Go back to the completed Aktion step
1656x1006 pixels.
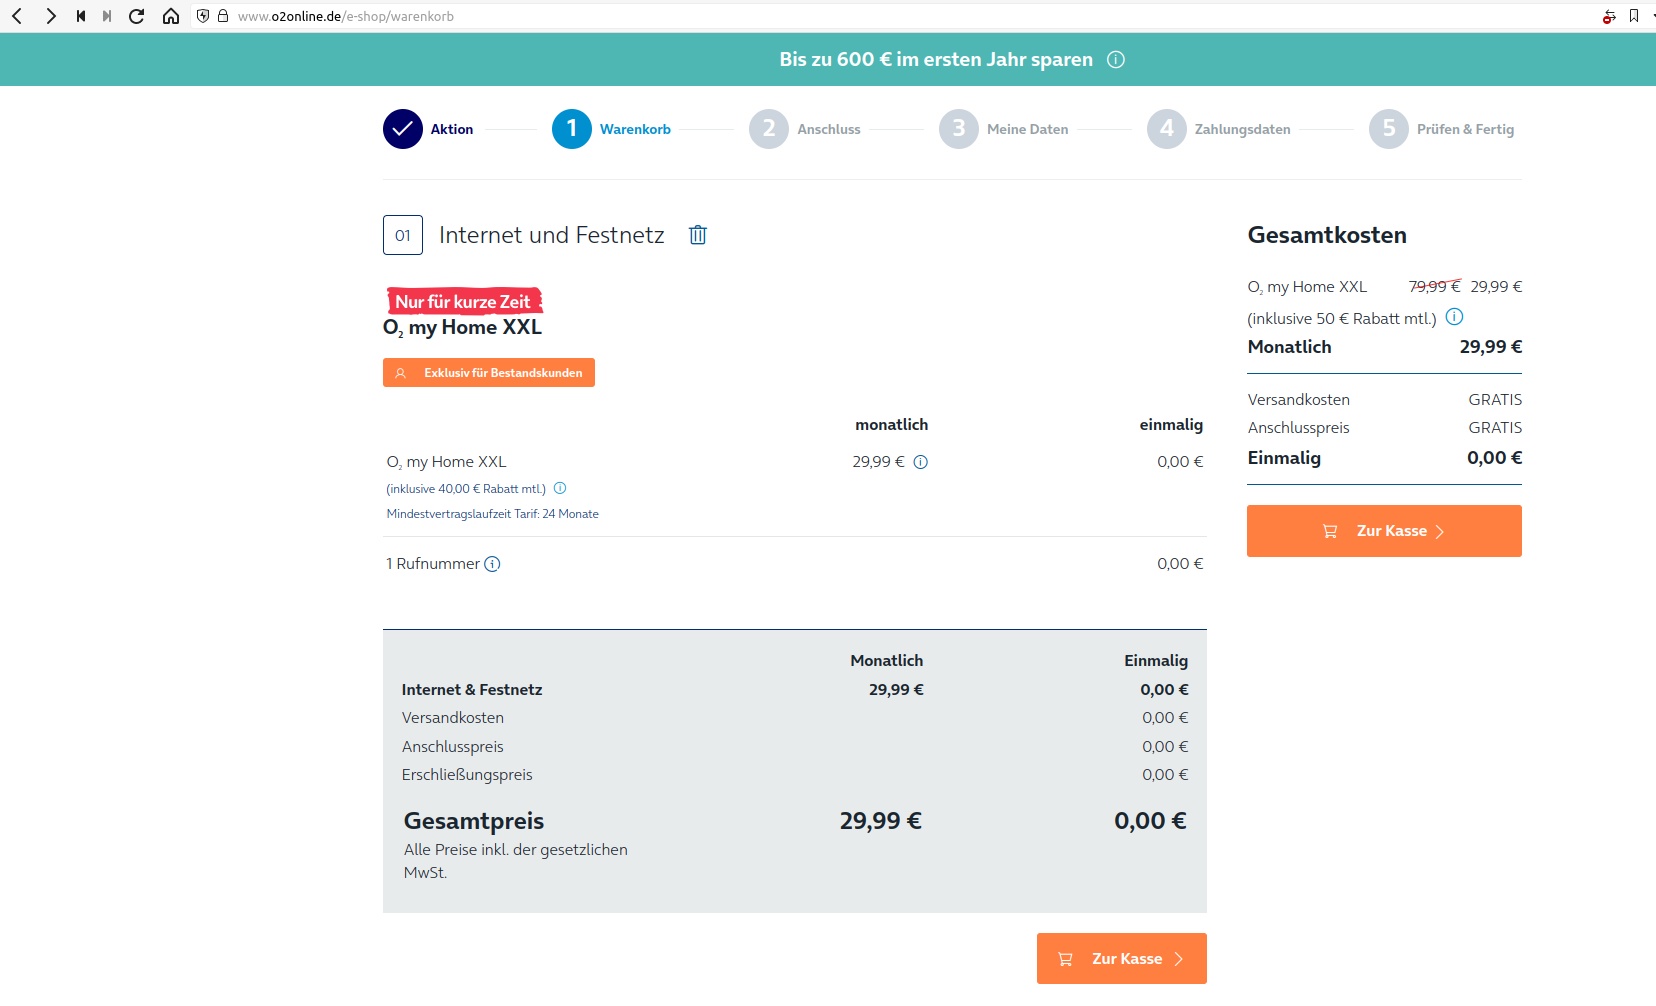click(403, 129)
